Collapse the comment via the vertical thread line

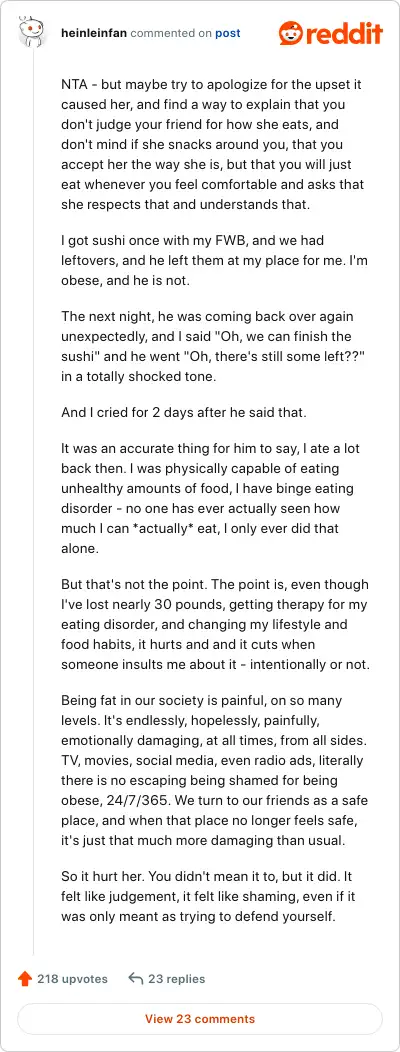click(33, 502)
